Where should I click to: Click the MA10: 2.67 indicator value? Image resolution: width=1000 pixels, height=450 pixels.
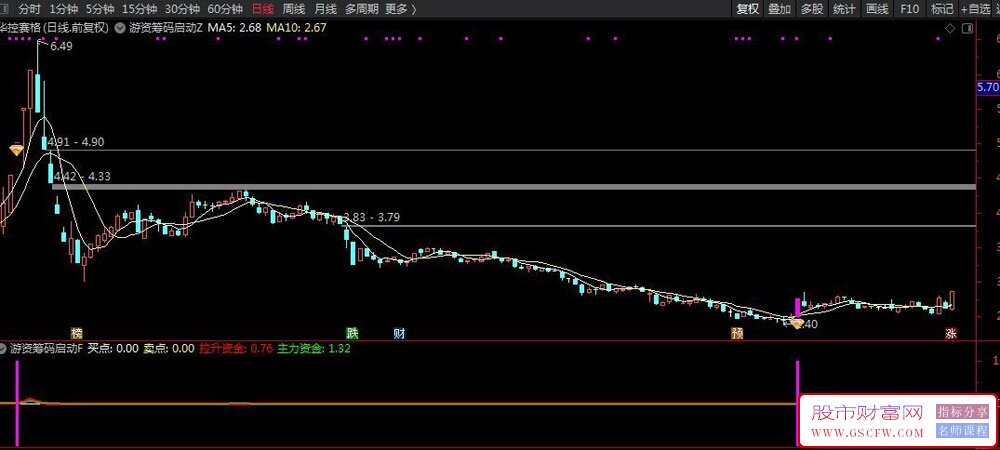tap(297, 27)
